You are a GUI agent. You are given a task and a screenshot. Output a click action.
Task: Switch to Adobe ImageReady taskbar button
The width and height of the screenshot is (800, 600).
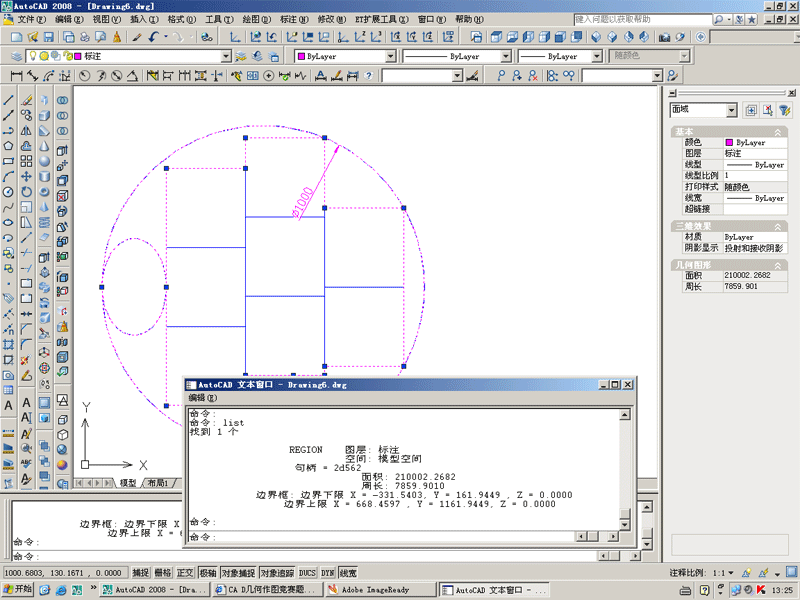(x=381, y=590)
